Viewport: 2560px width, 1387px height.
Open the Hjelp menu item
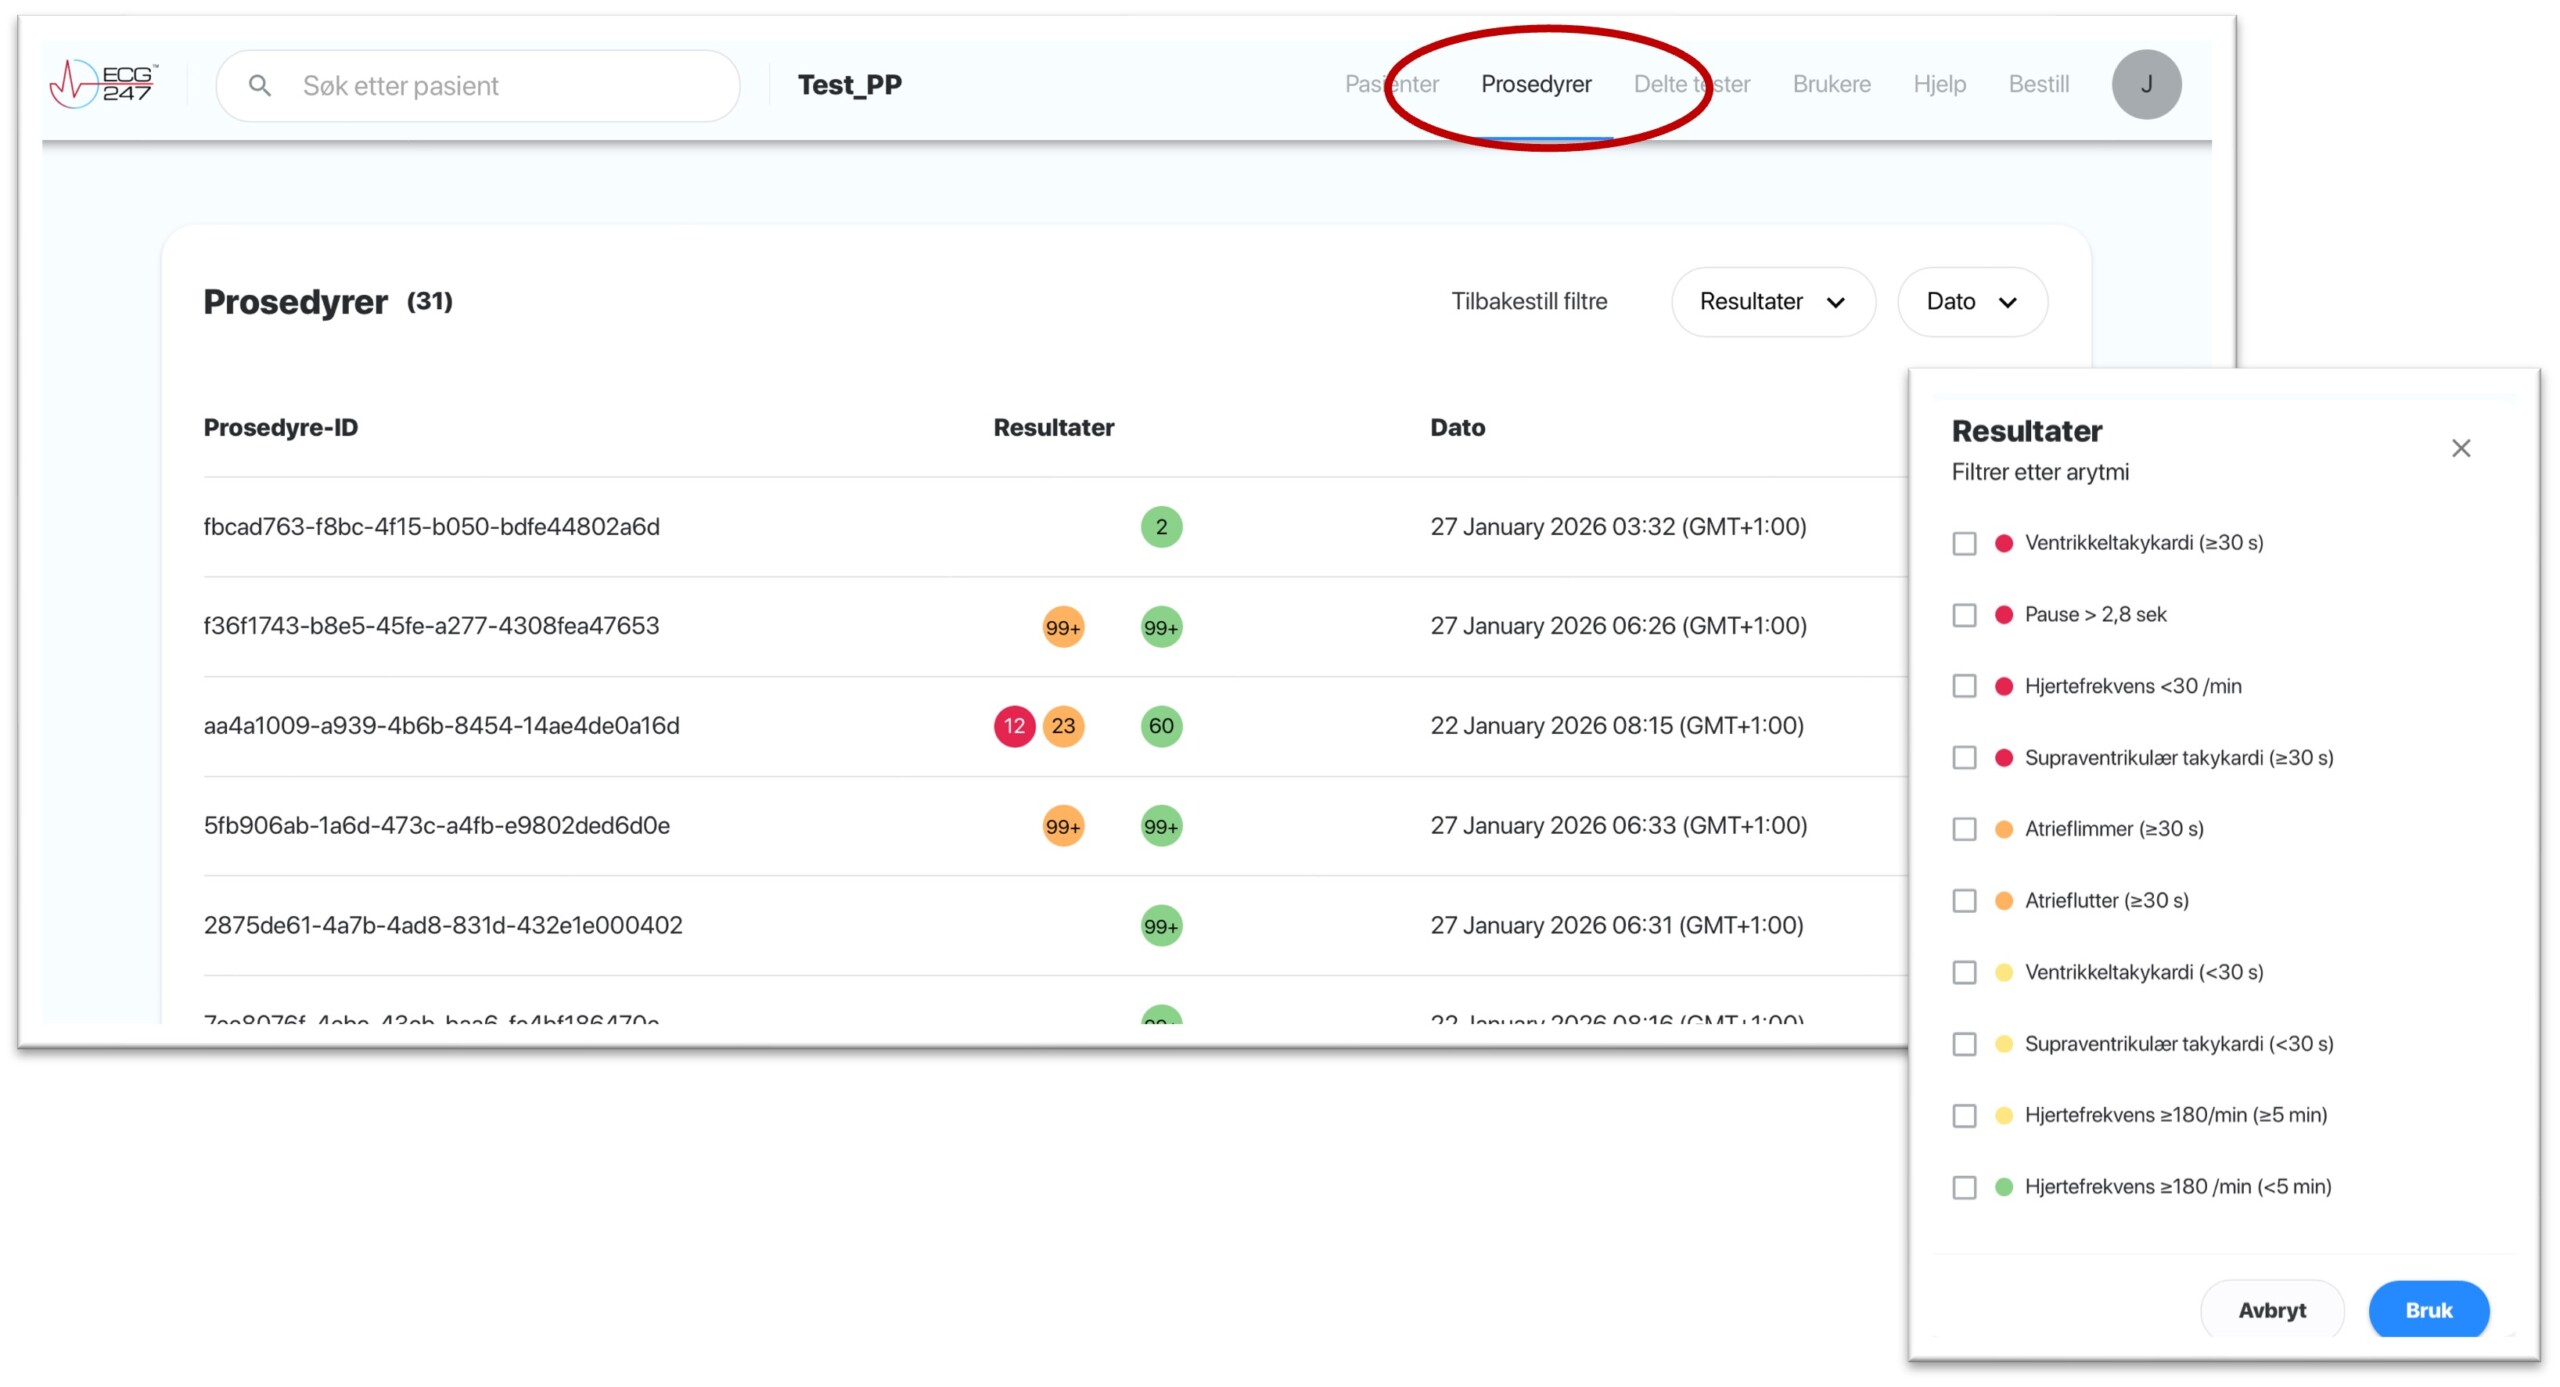click(1939, 85)
